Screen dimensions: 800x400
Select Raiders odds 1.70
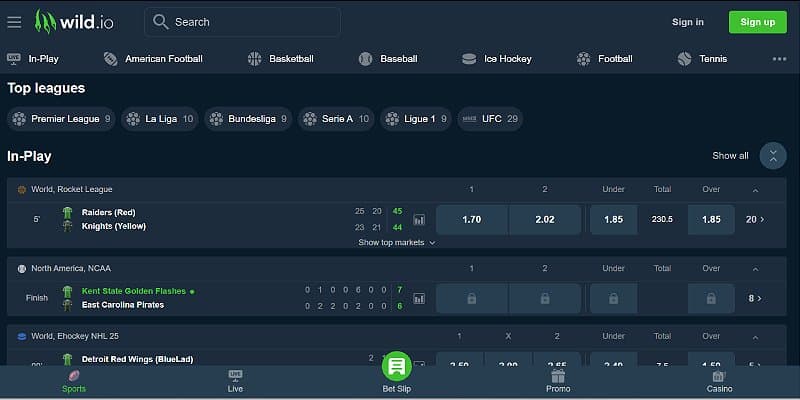point(472,219)
